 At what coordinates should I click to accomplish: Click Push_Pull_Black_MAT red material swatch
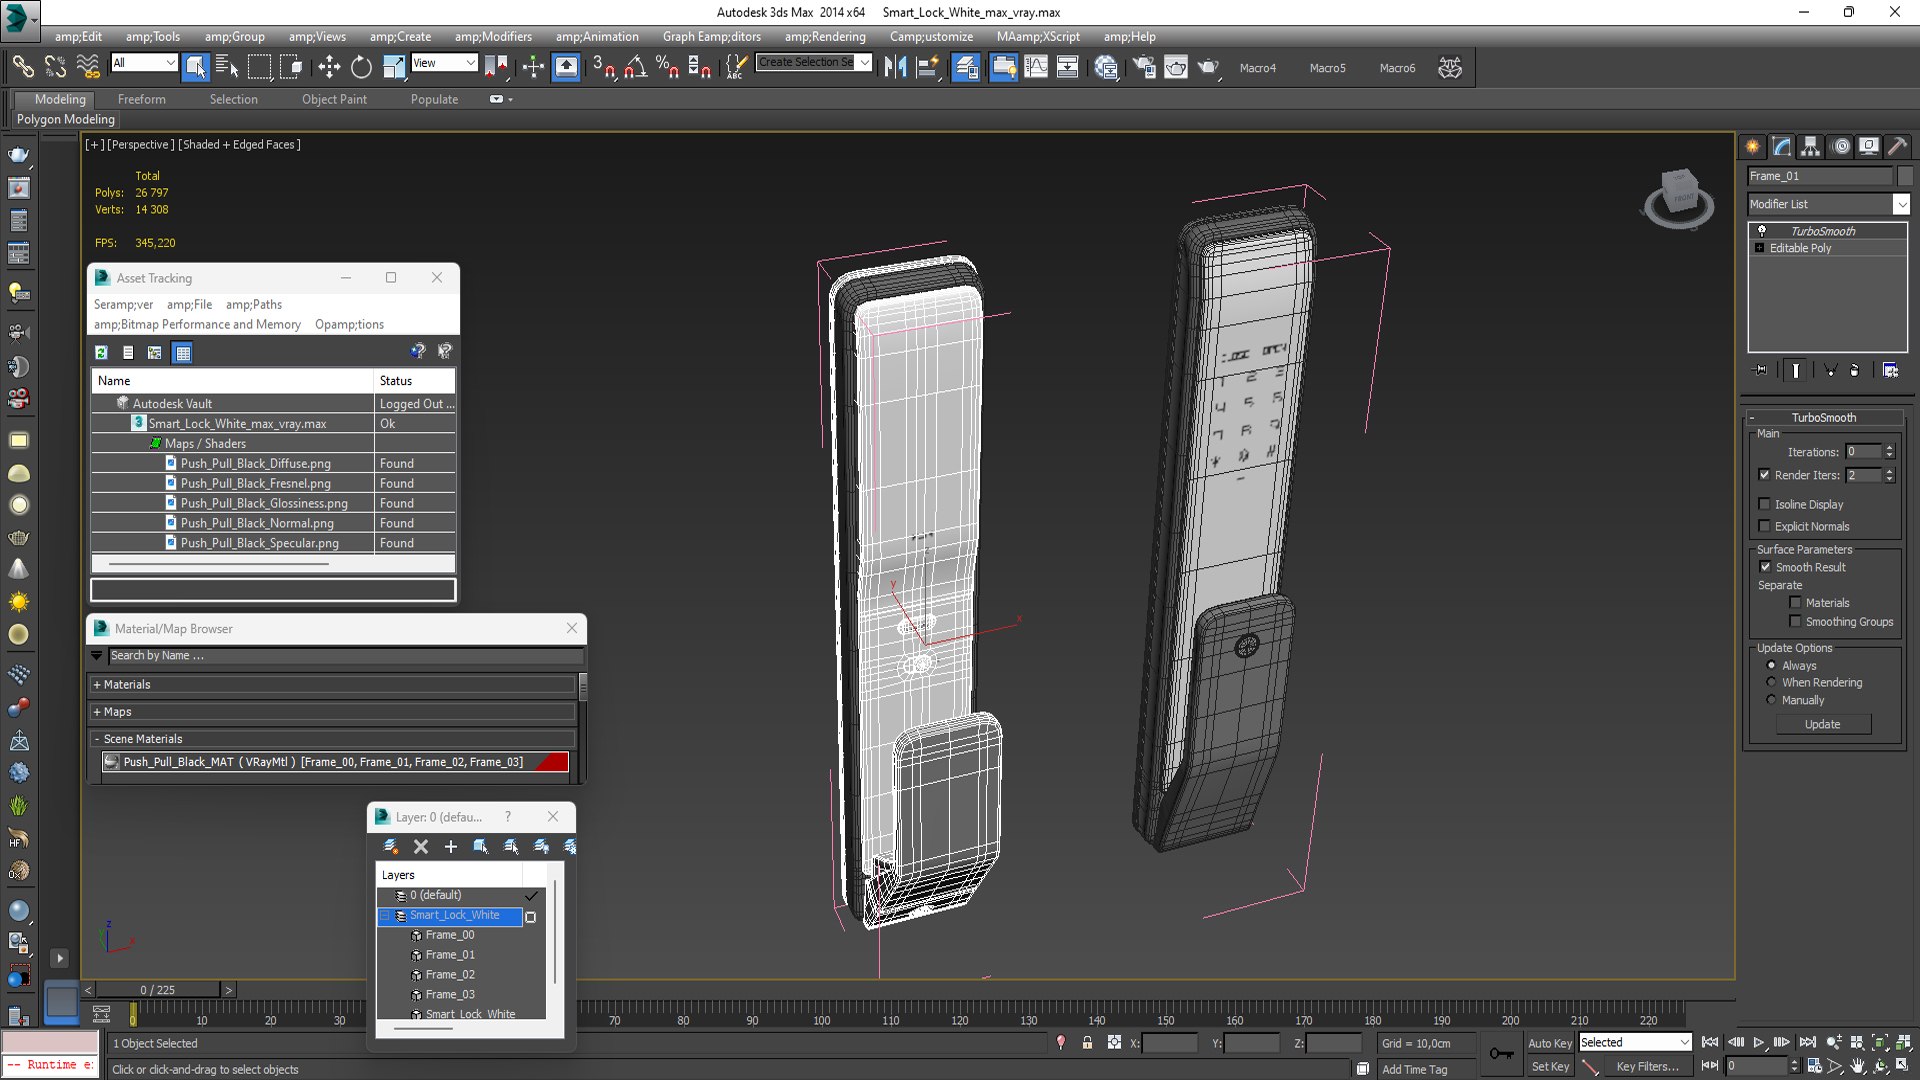(551, 762)
